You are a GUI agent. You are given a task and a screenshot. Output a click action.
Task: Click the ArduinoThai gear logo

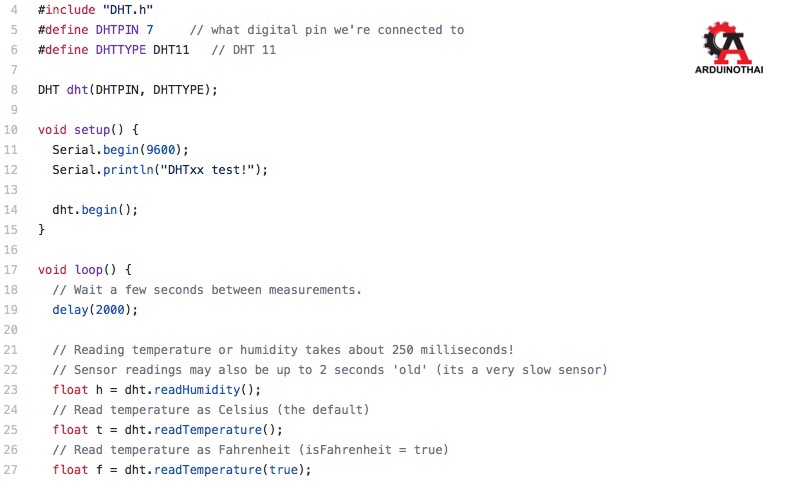click(x=728, y=43)
